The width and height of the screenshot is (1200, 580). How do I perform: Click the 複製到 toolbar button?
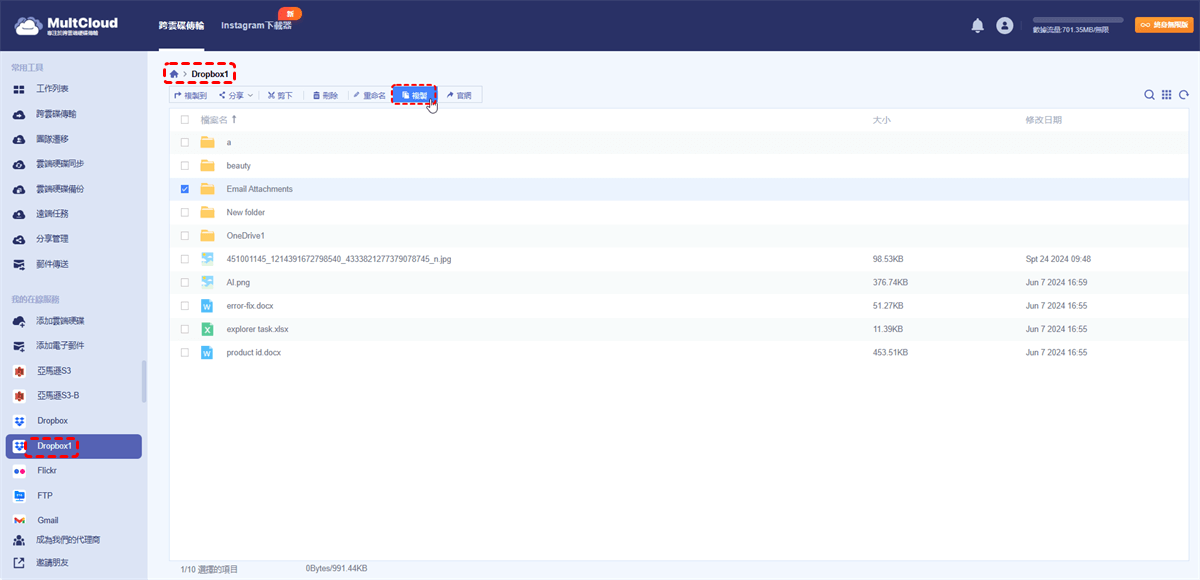(x=190, y=95)
